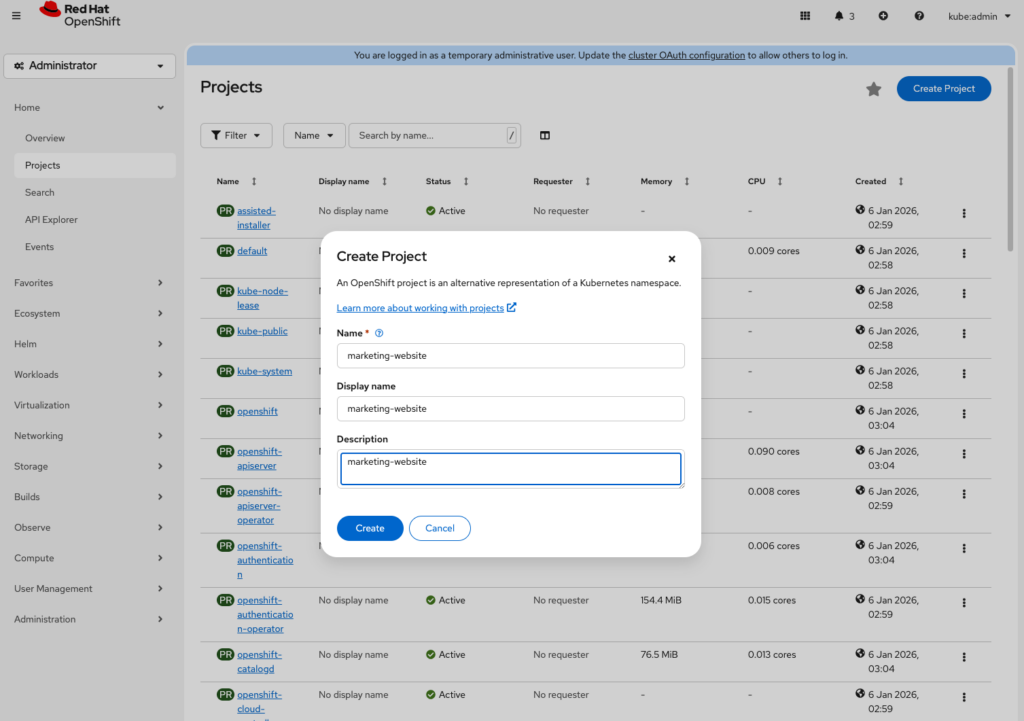
Task: Open the help question mark menu
Action: point(919,16)
